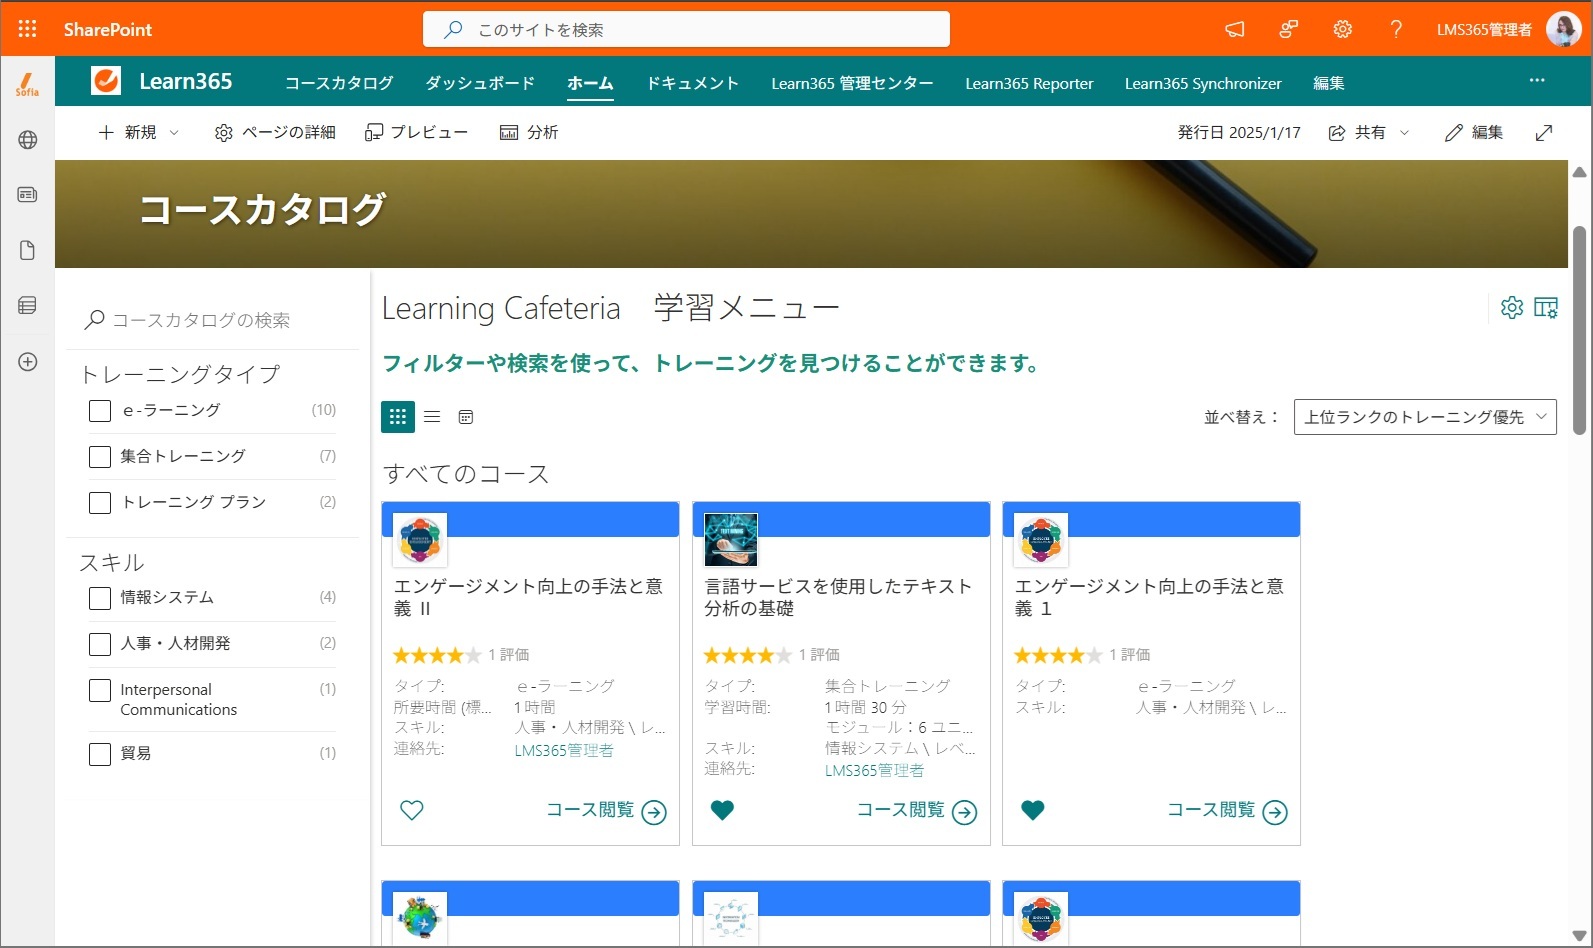This screenshot has height=948, width=1593.
Task: Open Learn365 管理センター navigation tab
Action: 852,83
